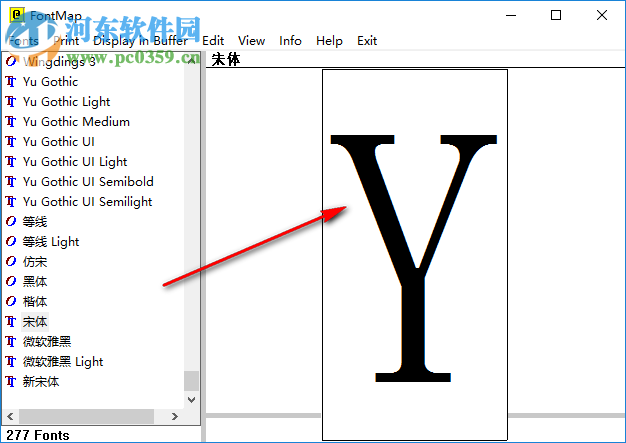Open the Help menu
This screenshot has width=626, height=443.
coord(329,41)
